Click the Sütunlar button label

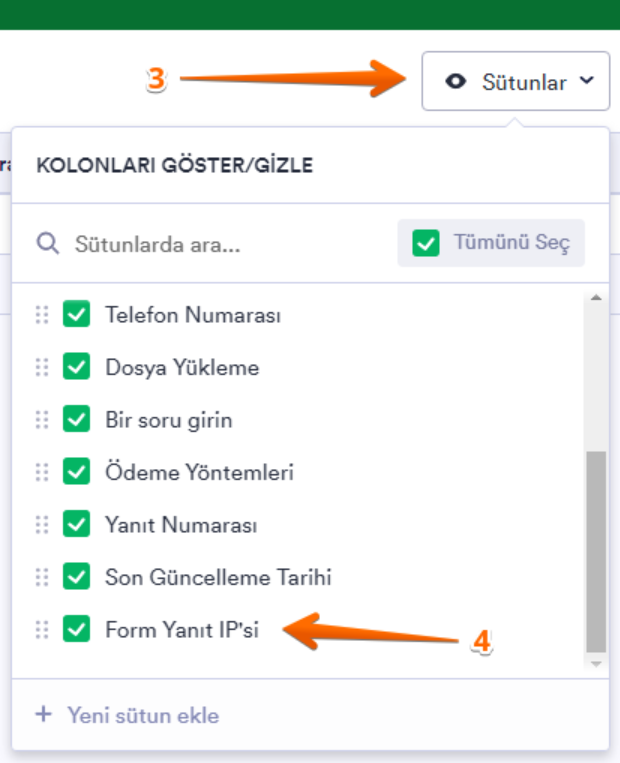524,82
